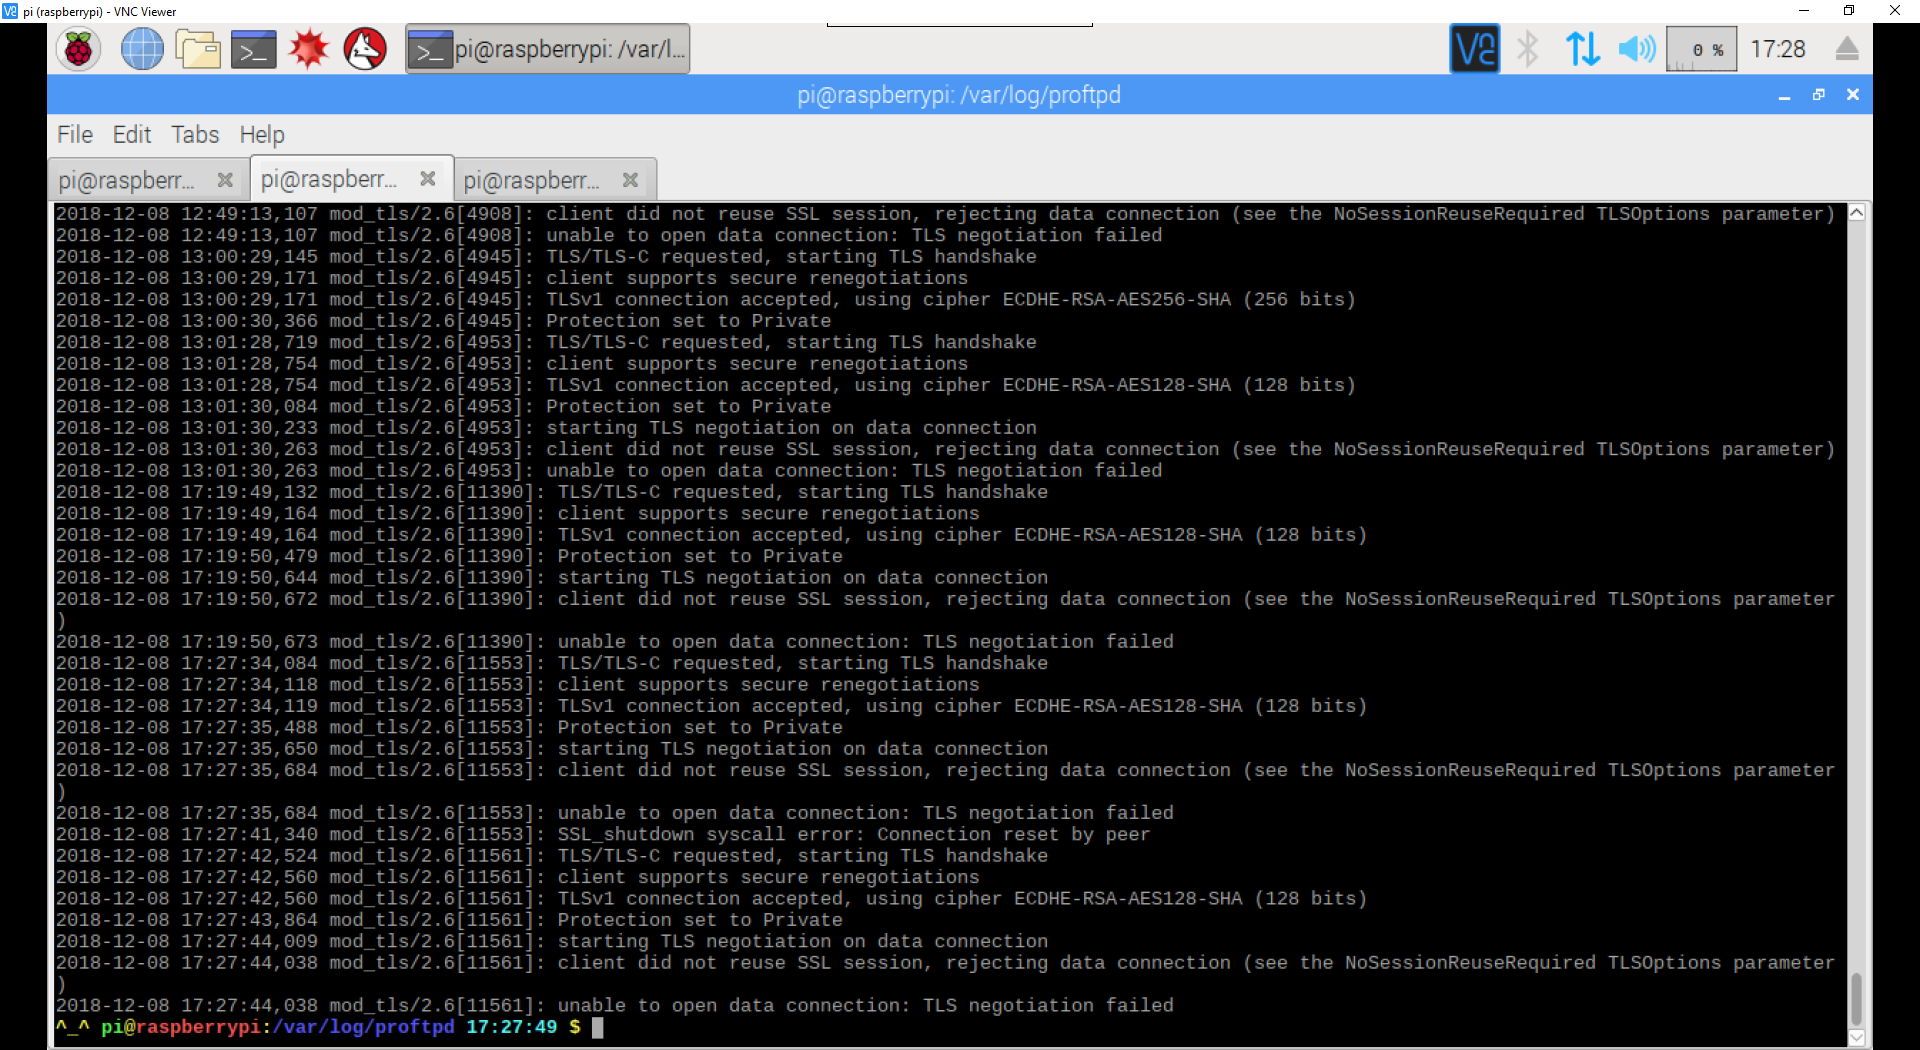
Task: Open the Tabs menu
Action: pyautogui.click(x=195, y=135)
